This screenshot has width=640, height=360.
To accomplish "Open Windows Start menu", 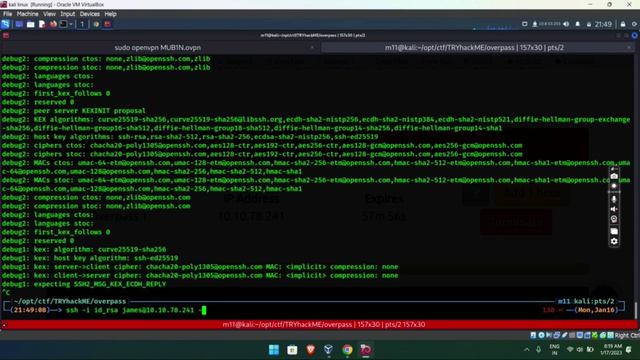I will [274, 350].
